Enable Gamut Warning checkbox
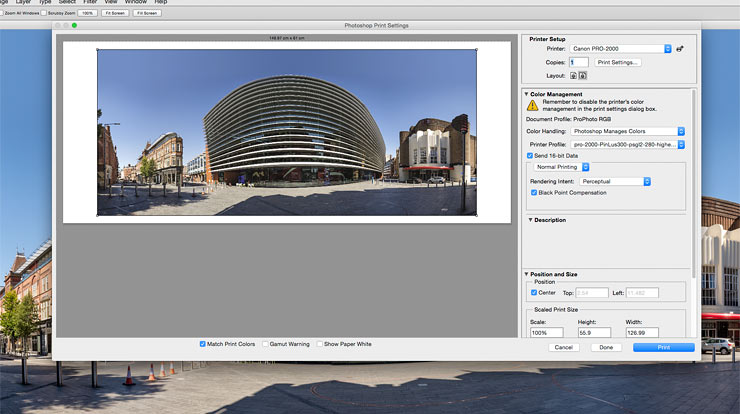Screen dimensions: 740x414 click(265, 344)
